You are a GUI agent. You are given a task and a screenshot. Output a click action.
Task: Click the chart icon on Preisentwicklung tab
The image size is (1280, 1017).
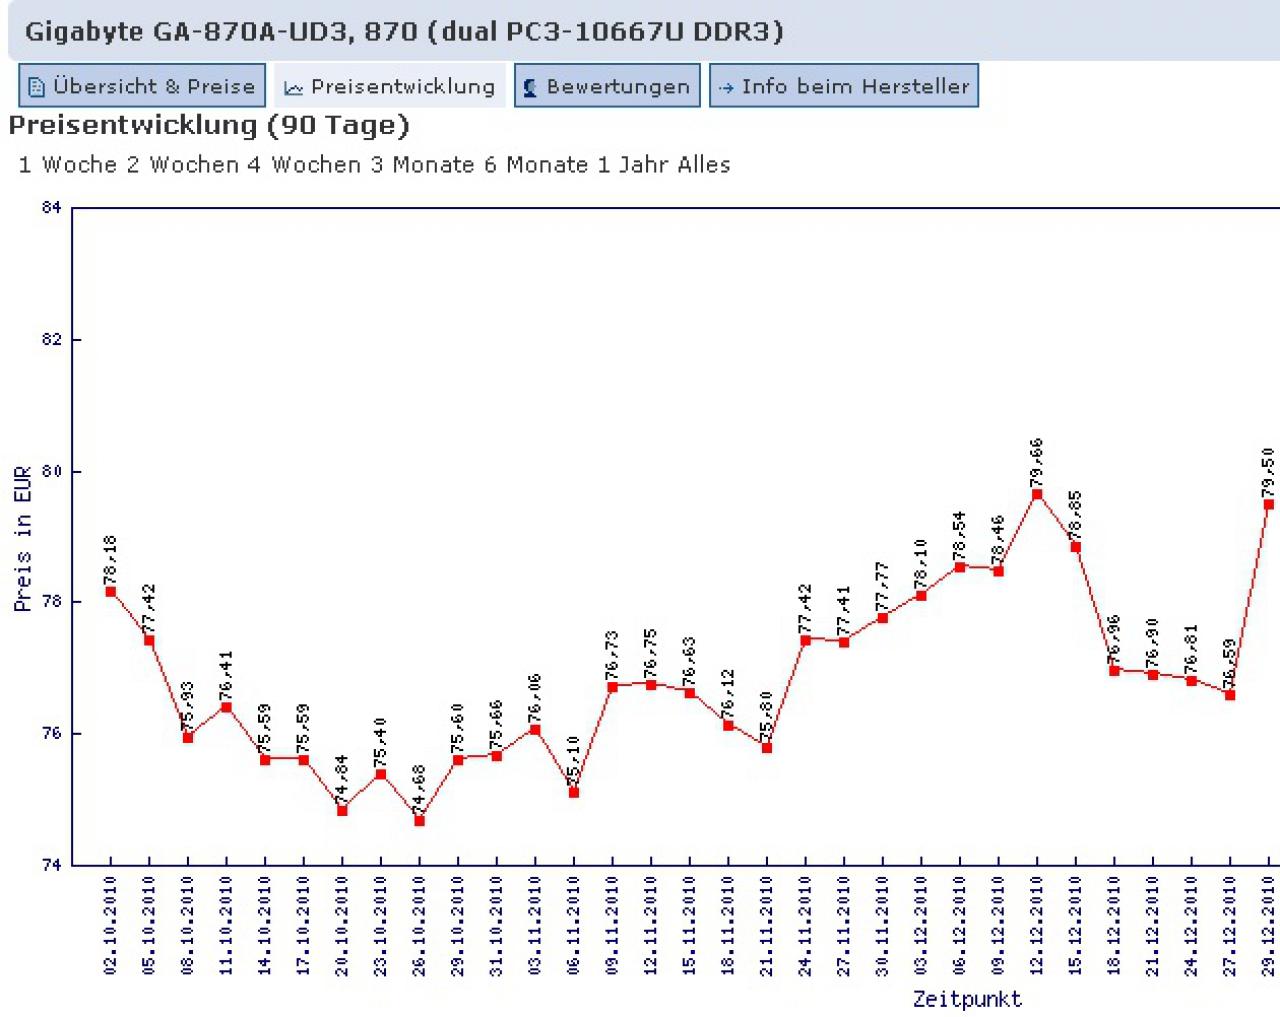pyautogui.click(x=293, y=88)
